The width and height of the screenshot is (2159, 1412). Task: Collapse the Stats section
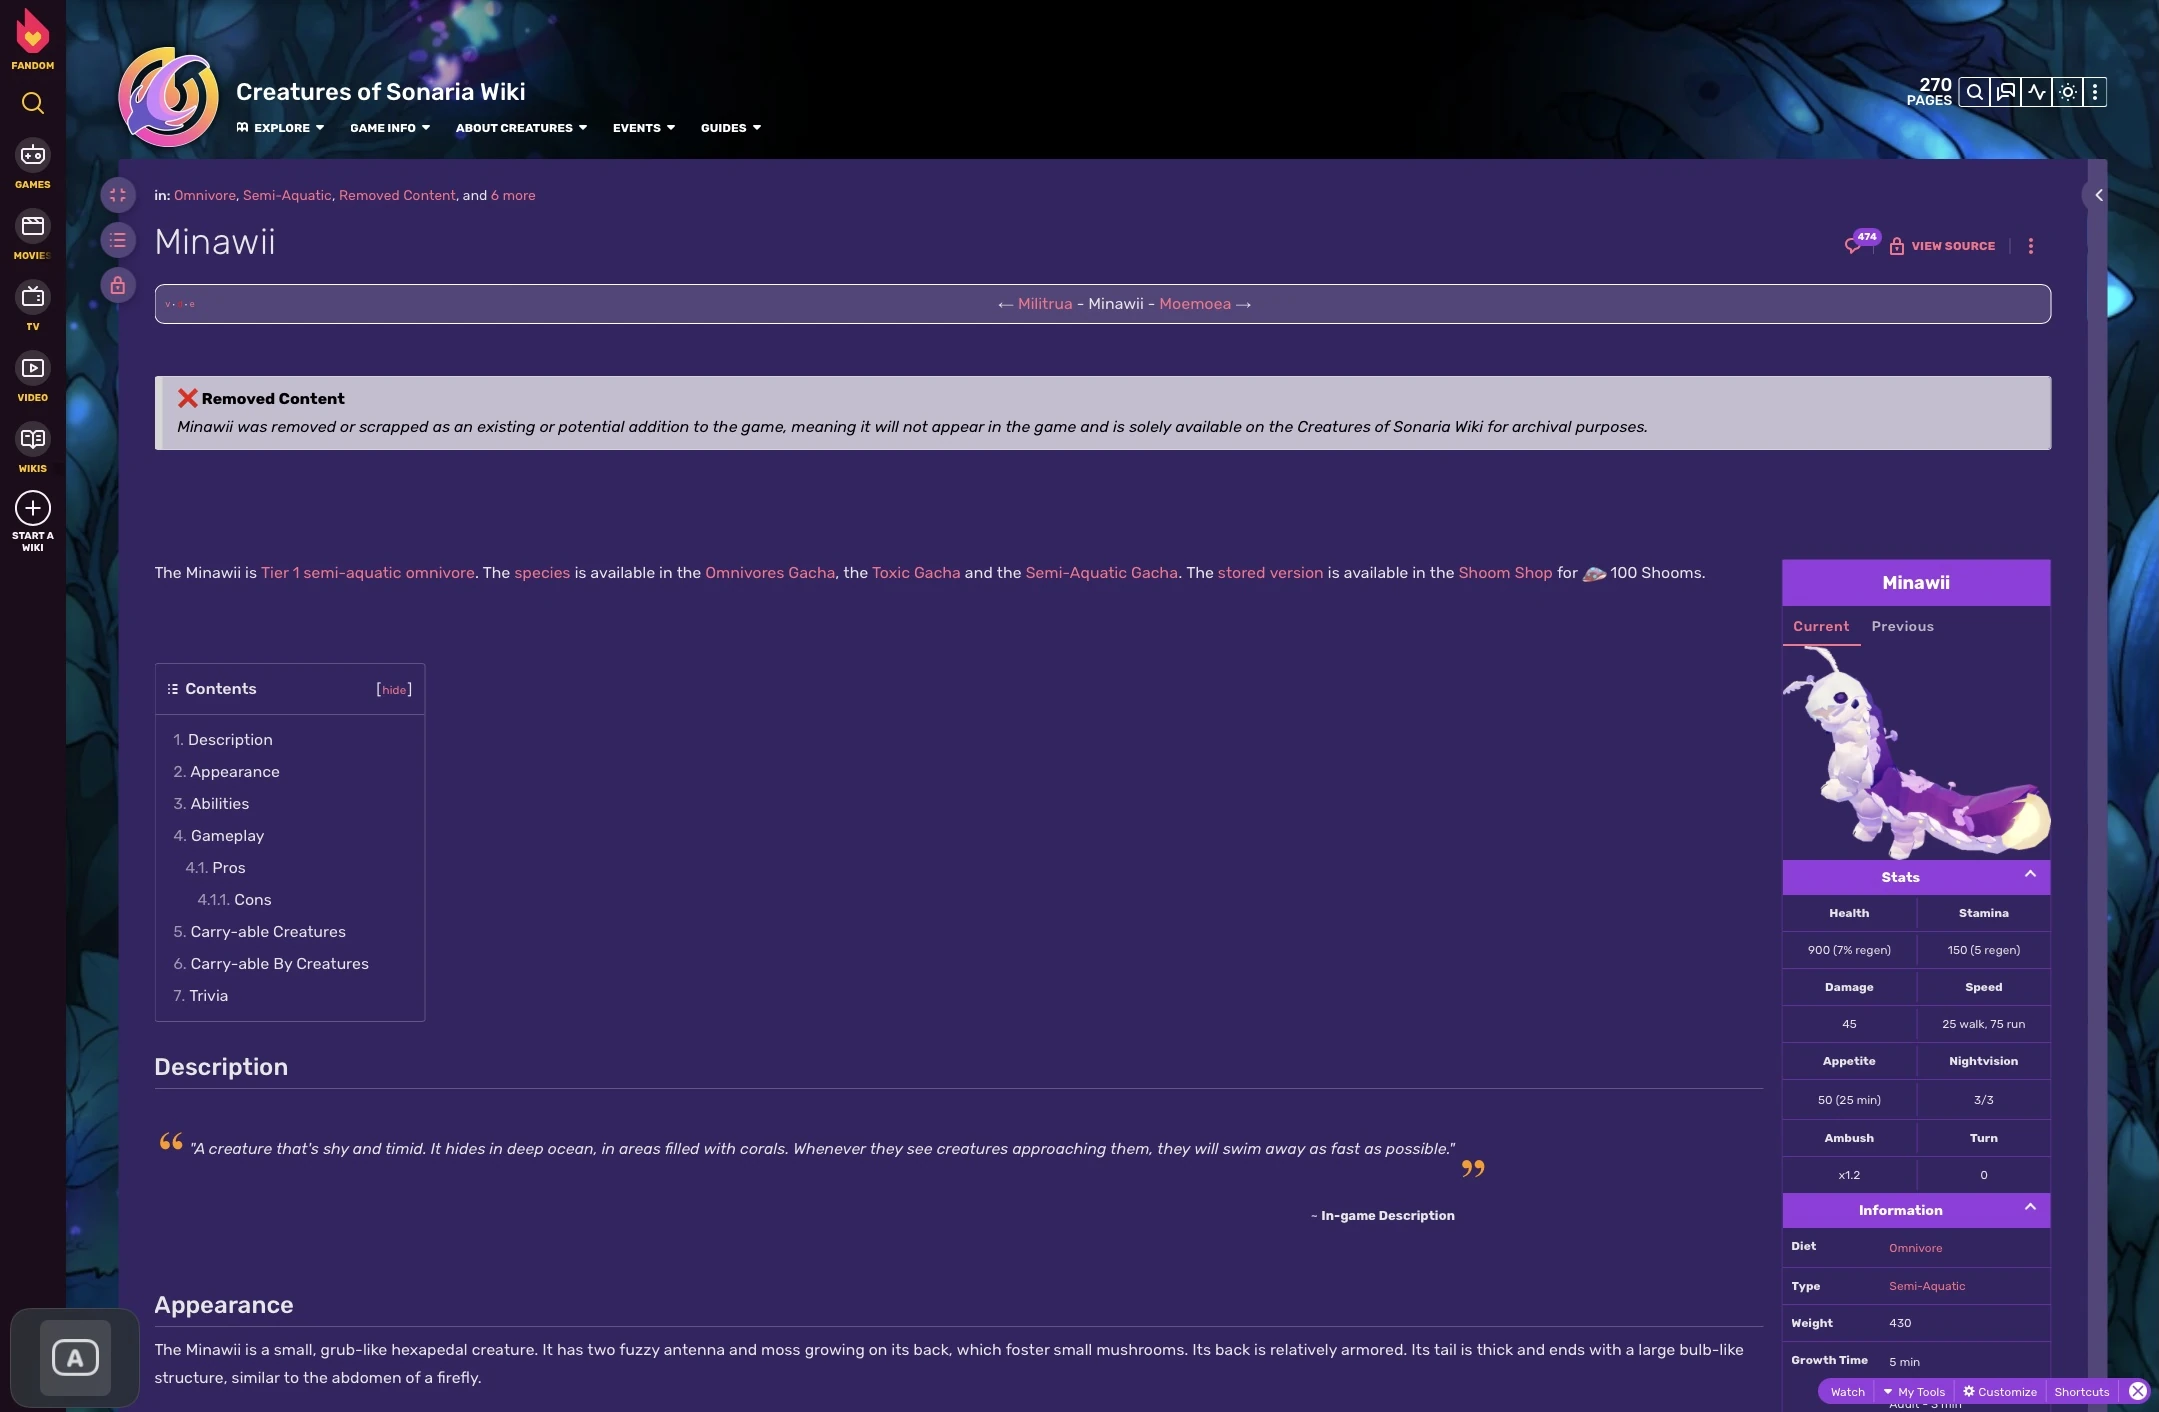click(x=2029, y=875)
